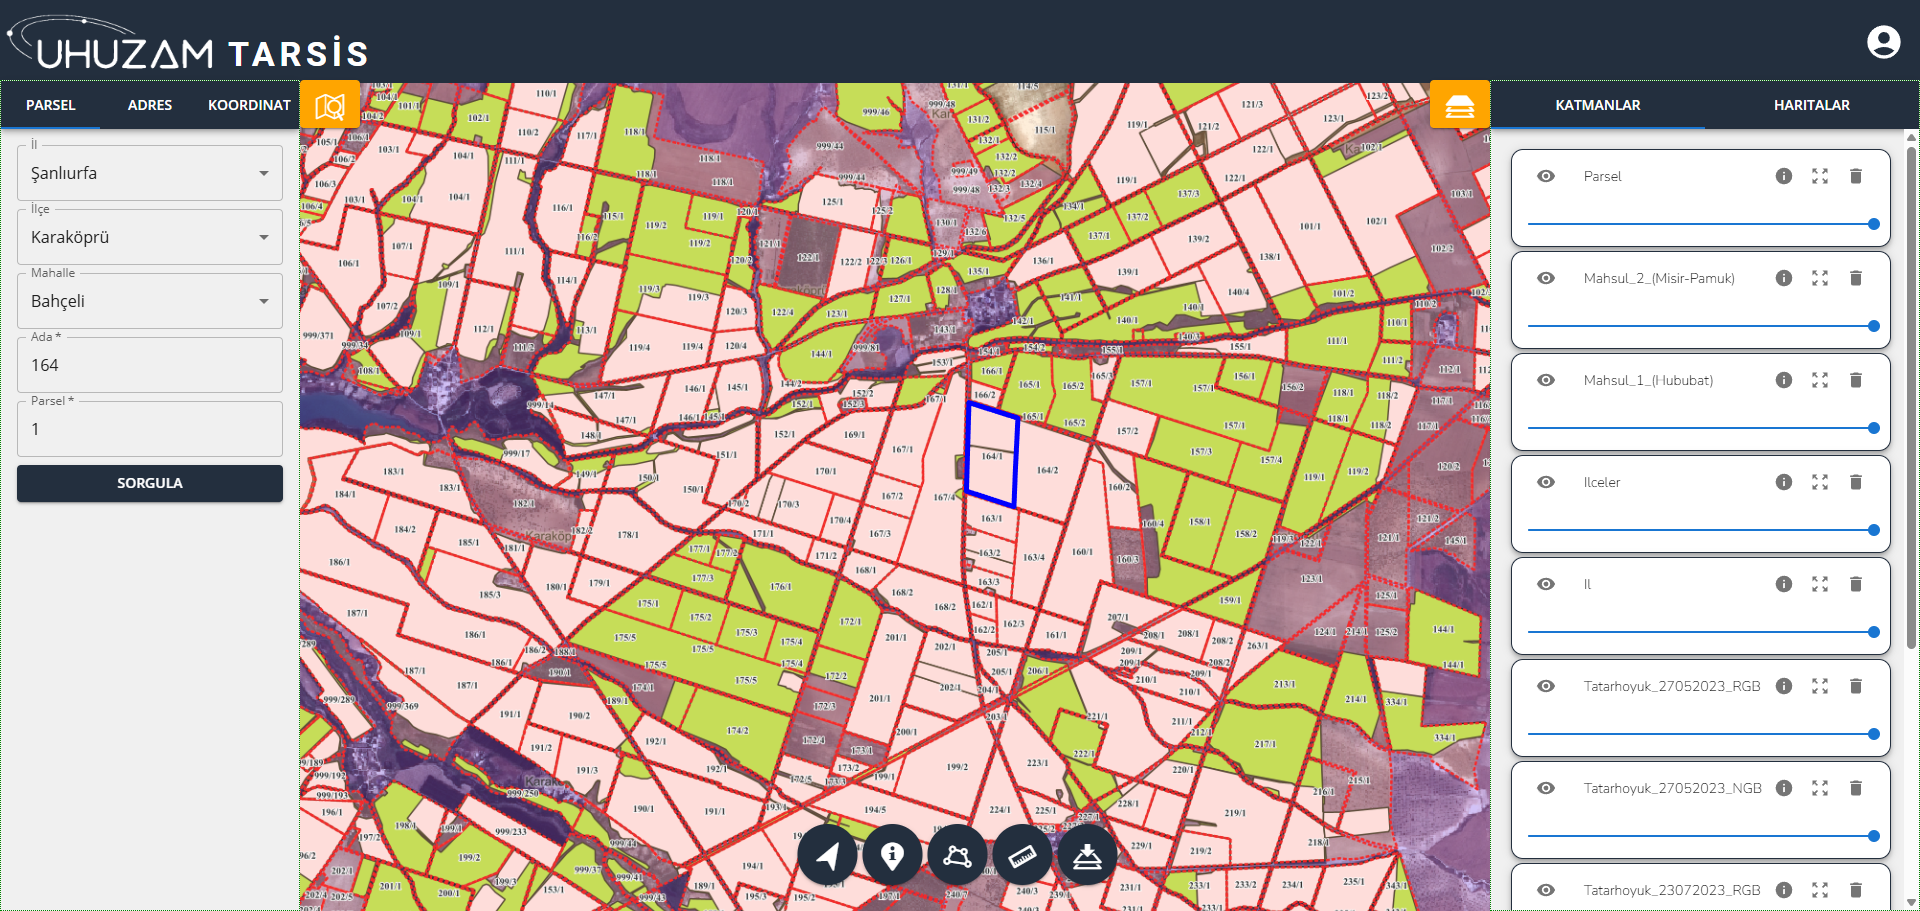1920x911 pixels.
Task: Click the Ada input field containing 164
Action: (150, 365)
